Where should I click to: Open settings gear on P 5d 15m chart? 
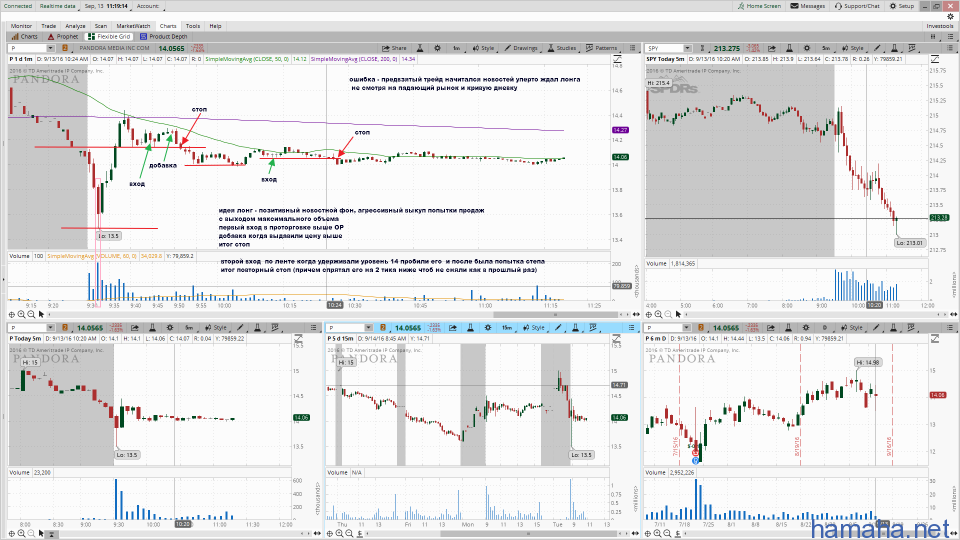tap(488, 328)
